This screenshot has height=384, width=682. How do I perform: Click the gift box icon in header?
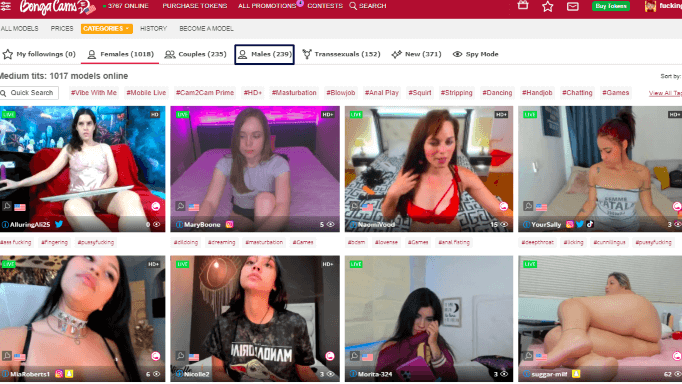pos(523,5)
